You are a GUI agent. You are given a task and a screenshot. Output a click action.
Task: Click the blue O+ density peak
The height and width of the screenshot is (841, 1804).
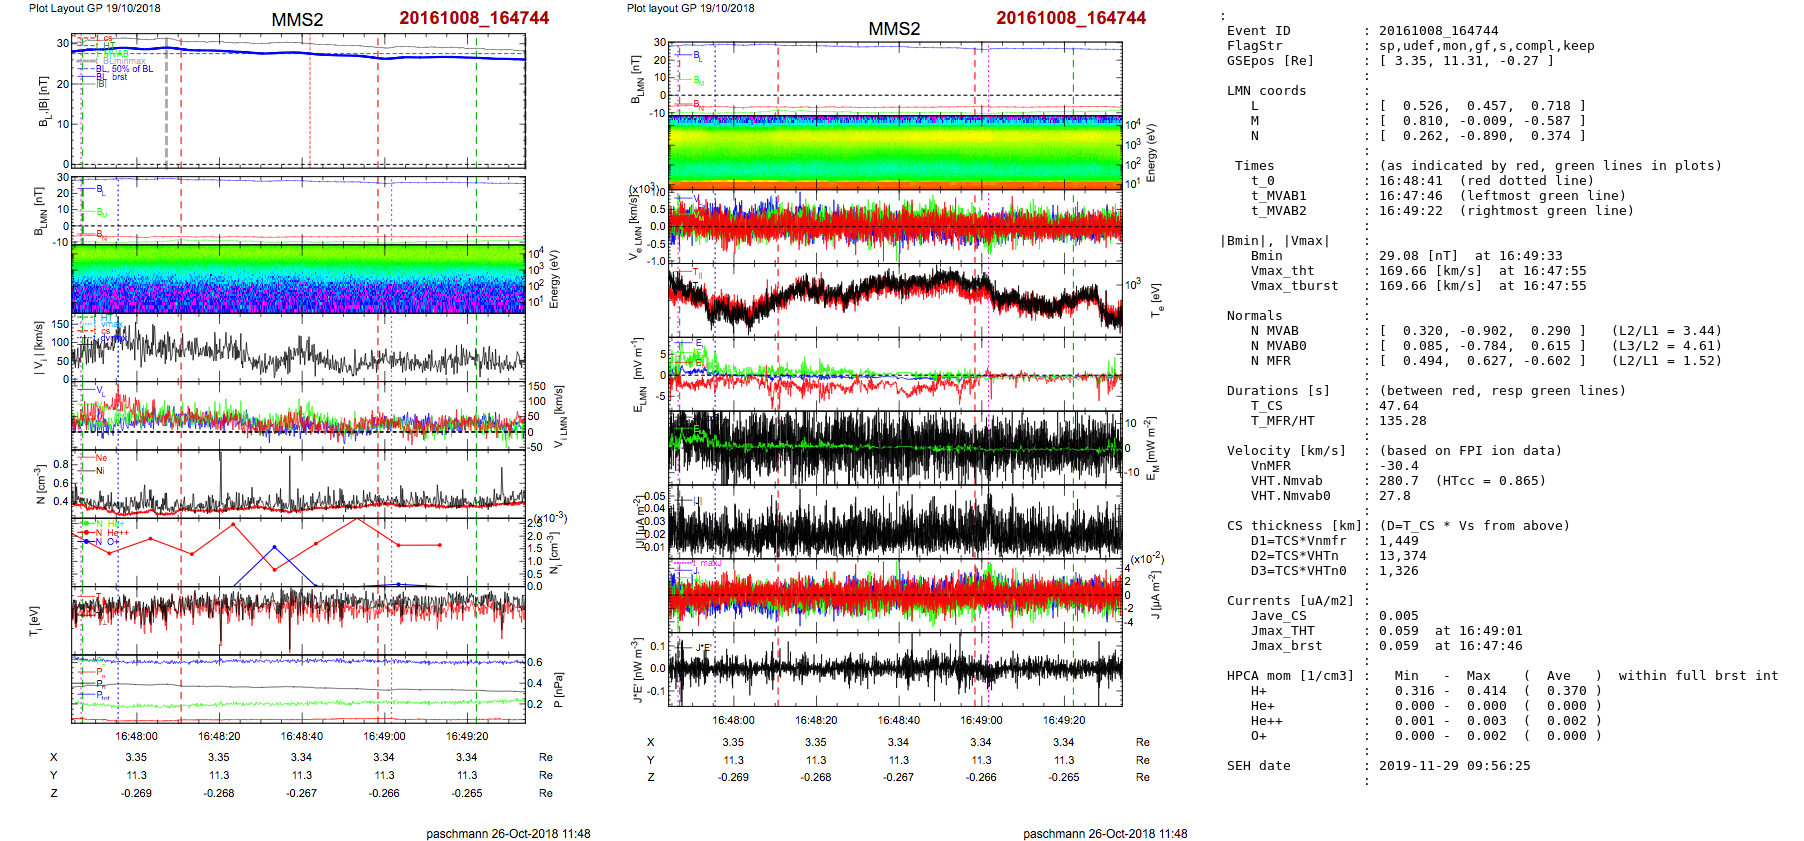point(274,547)
